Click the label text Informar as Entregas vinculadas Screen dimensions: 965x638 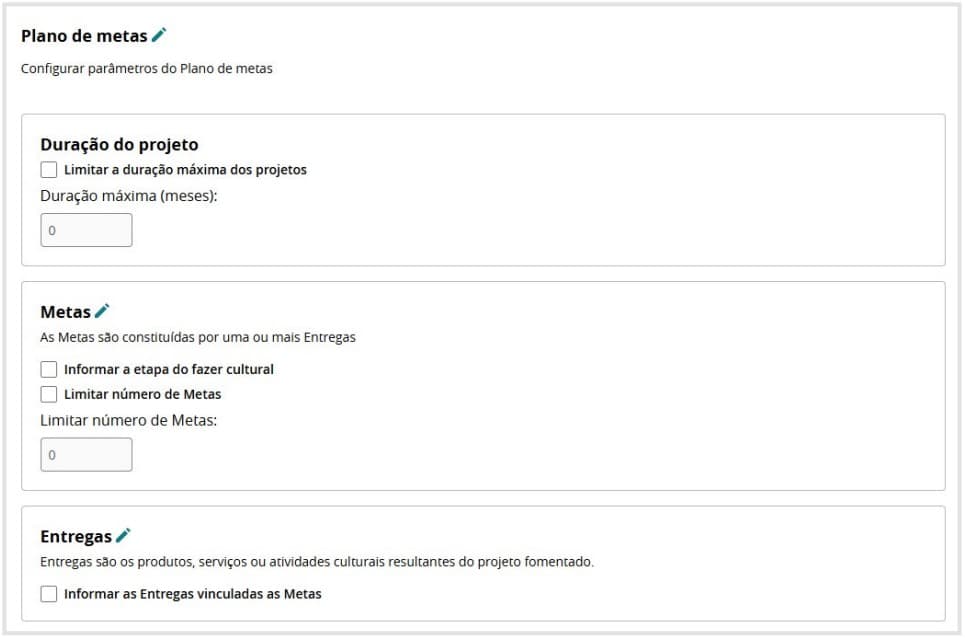click(x=192, y=594)
